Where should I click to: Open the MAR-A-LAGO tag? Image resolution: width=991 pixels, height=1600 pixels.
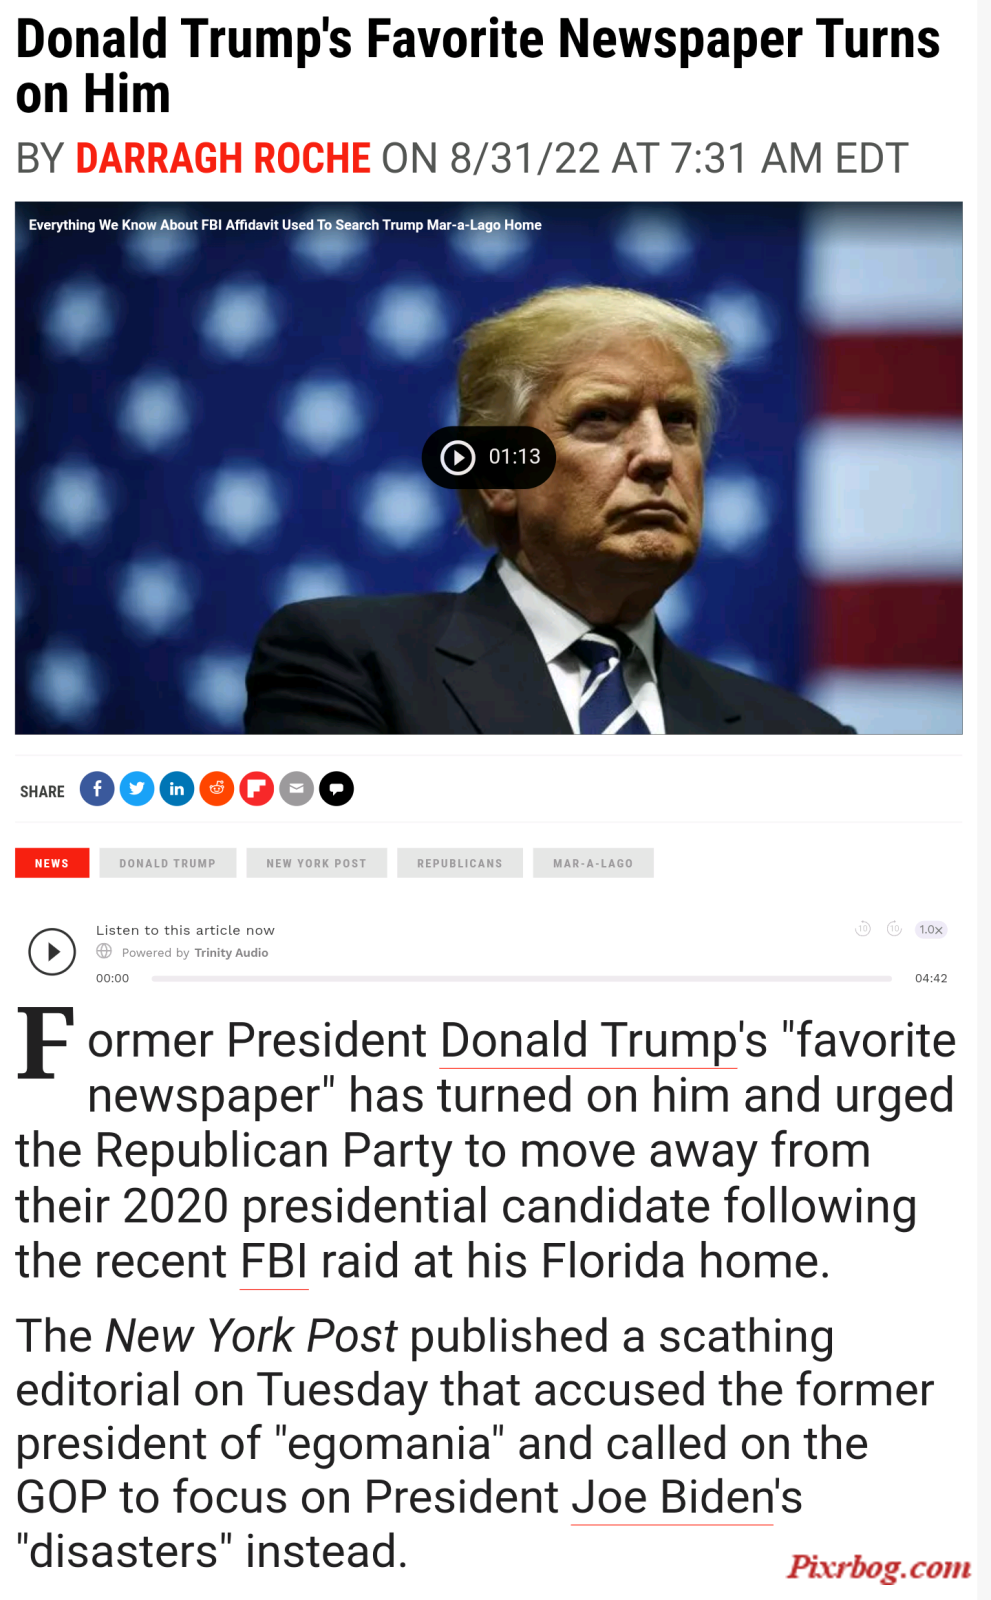tap(593, 863)
